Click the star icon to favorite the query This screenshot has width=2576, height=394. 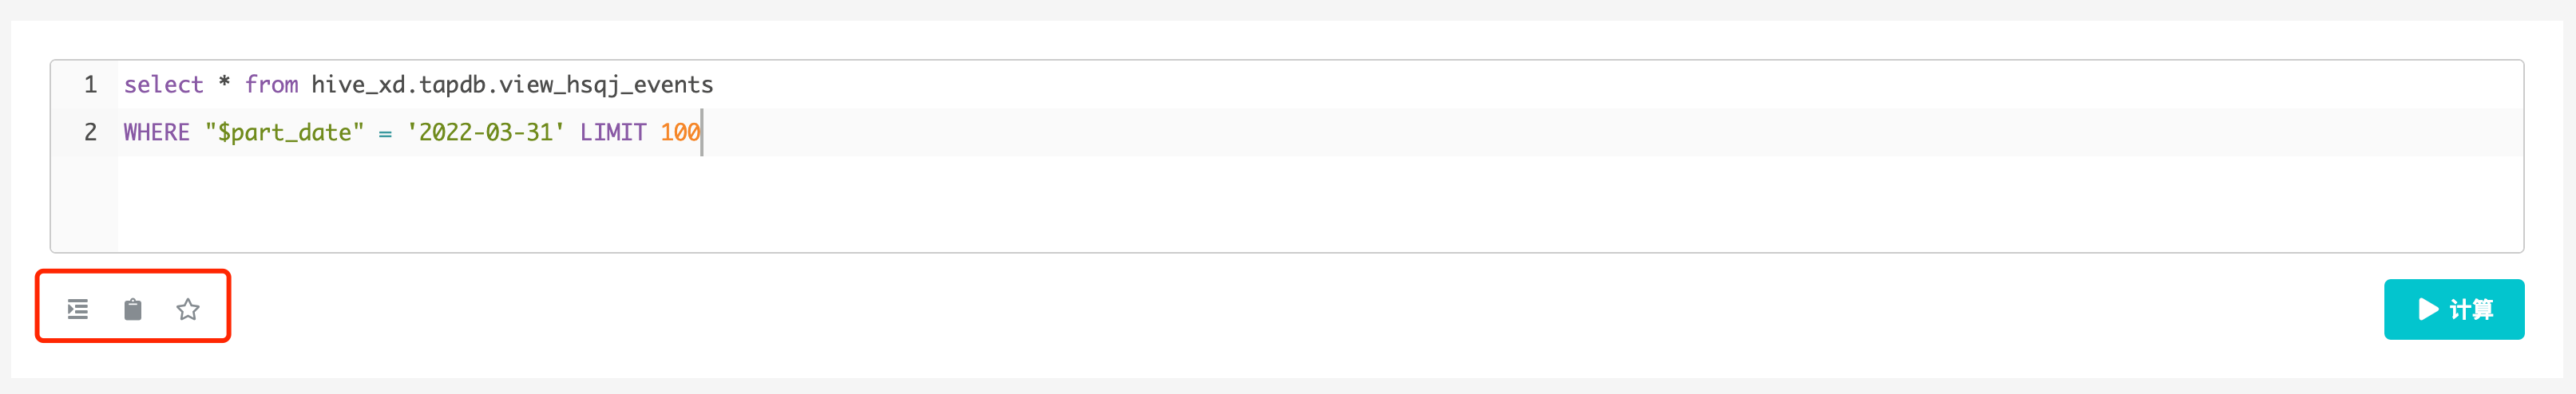point(188,309)
